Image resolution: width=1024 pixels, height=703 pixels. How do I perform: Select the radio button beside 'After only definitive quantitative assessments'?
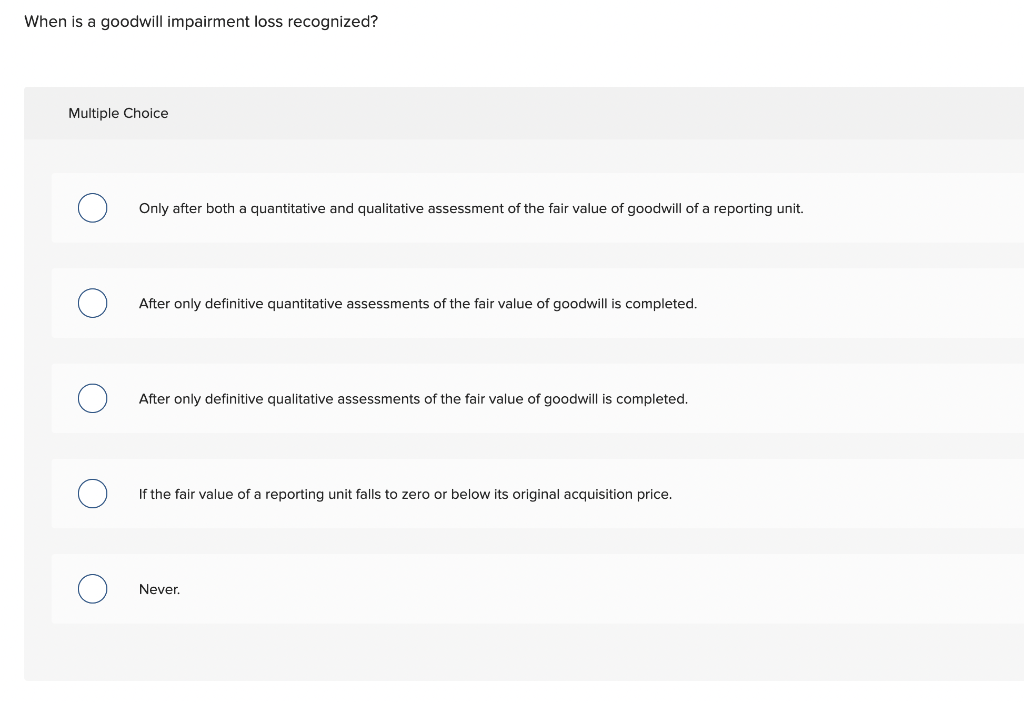(x=92, y=303)
